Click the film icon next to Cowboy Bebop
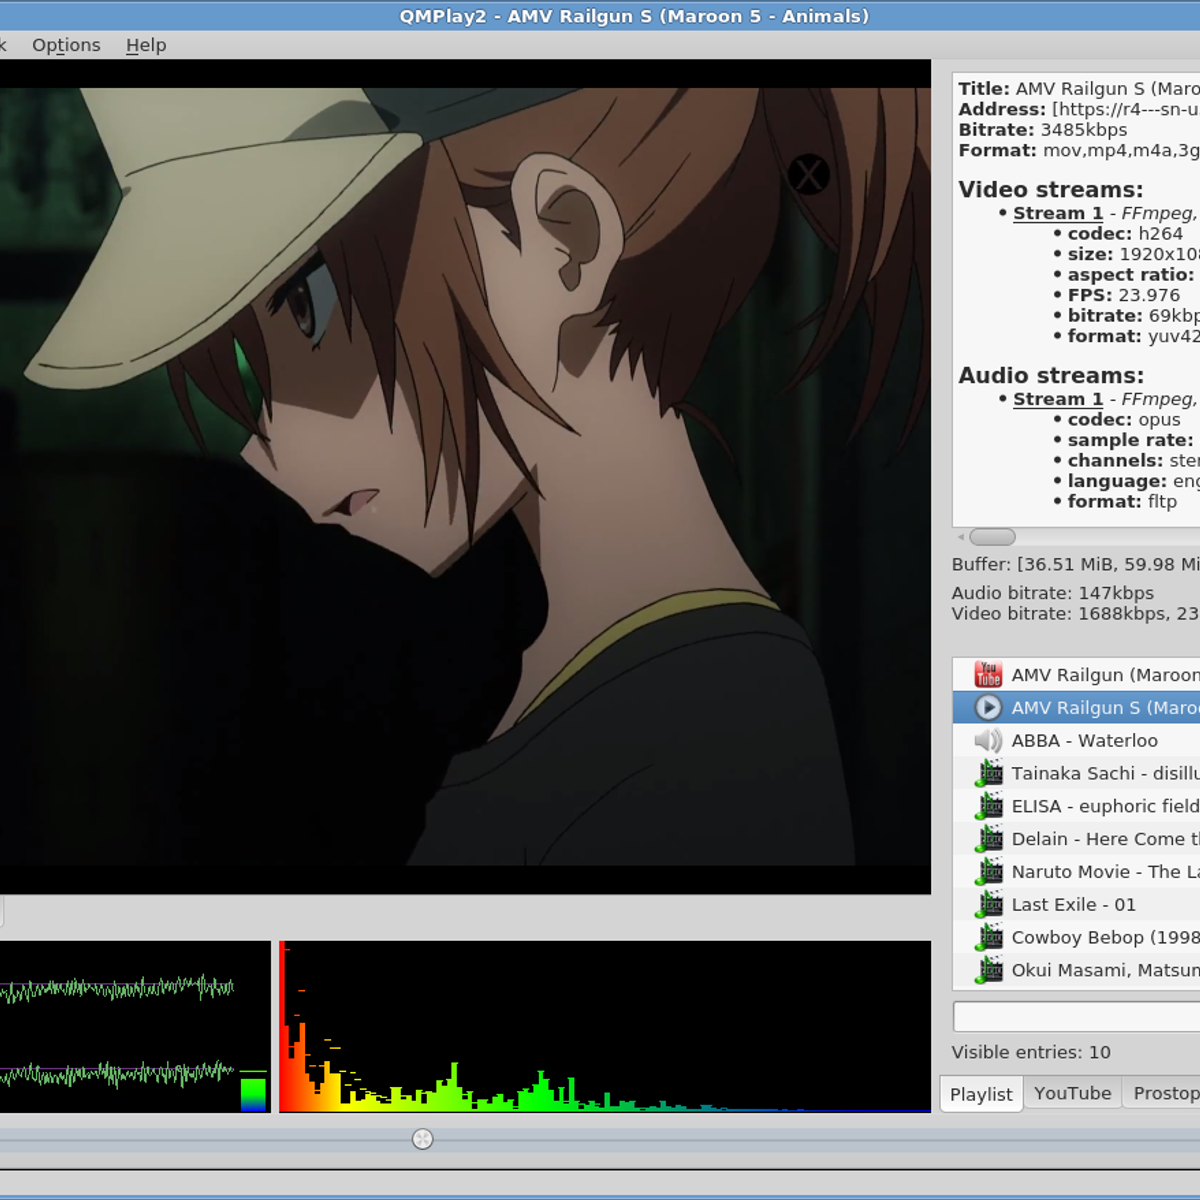1200x1200 pixels. pyautogui.click(x=989, y=937)
